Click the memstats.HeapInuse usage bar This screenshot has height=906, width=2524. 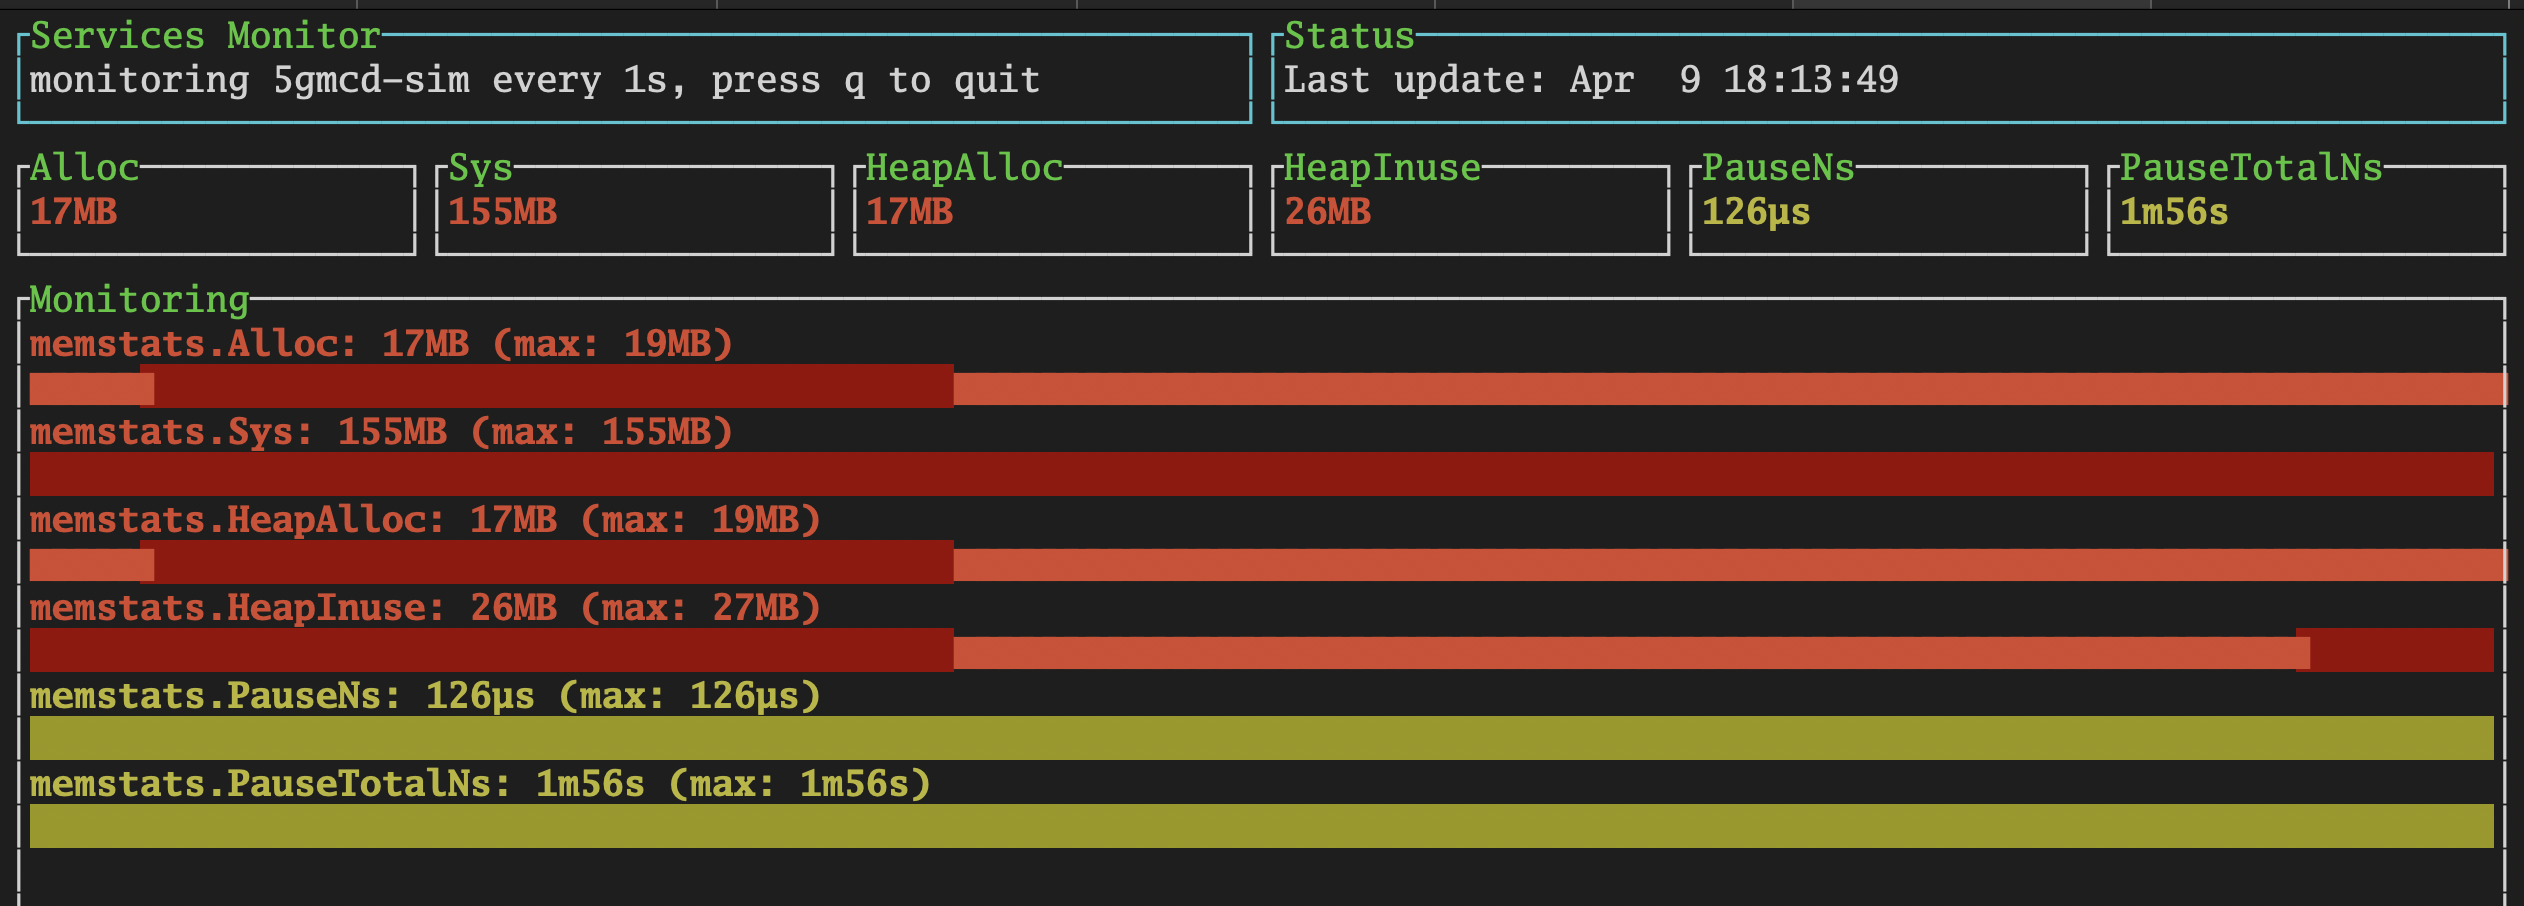point(1262,650)
